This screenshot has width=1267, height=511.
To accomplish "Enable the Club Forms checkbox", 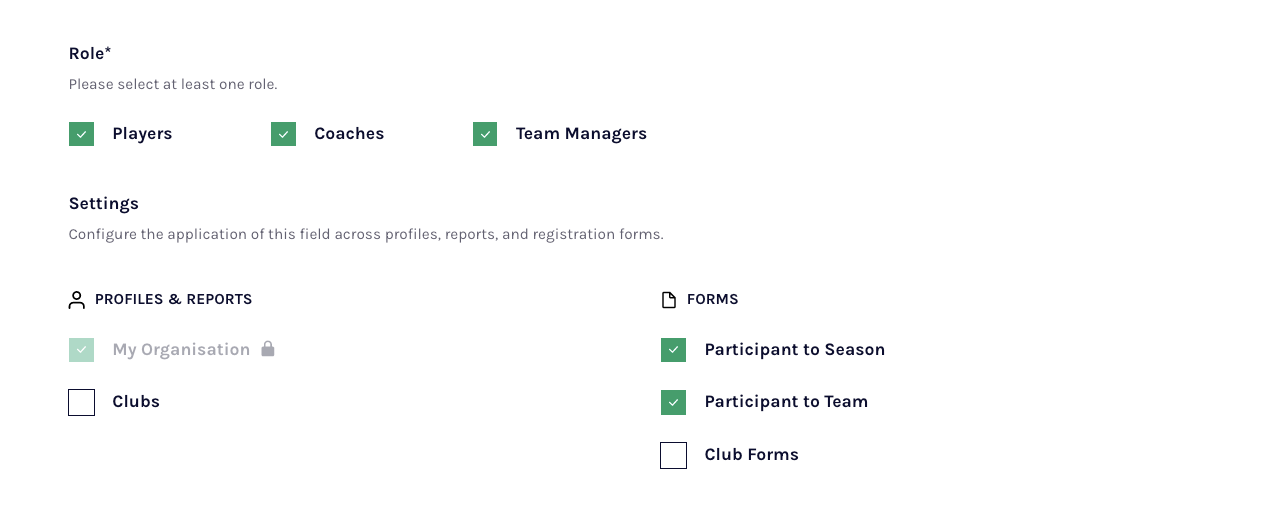I will click(673, 455).
